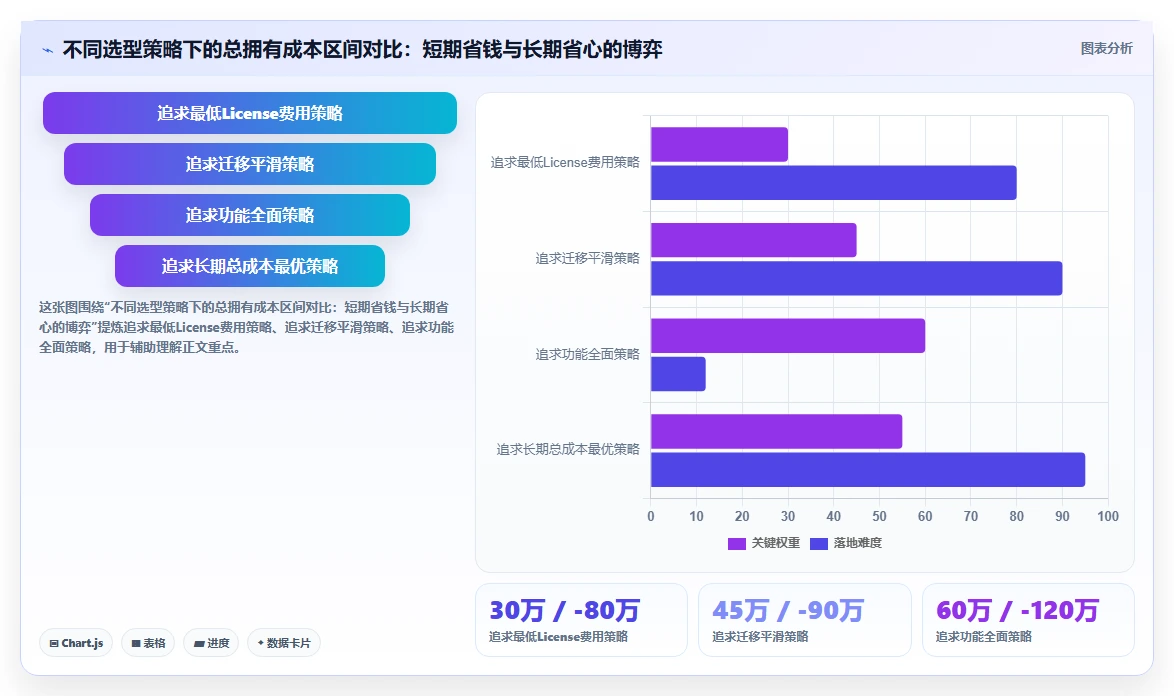
Task: Click the 追求迁移平滑策略 caption under 45万 card
Action: 761,637
